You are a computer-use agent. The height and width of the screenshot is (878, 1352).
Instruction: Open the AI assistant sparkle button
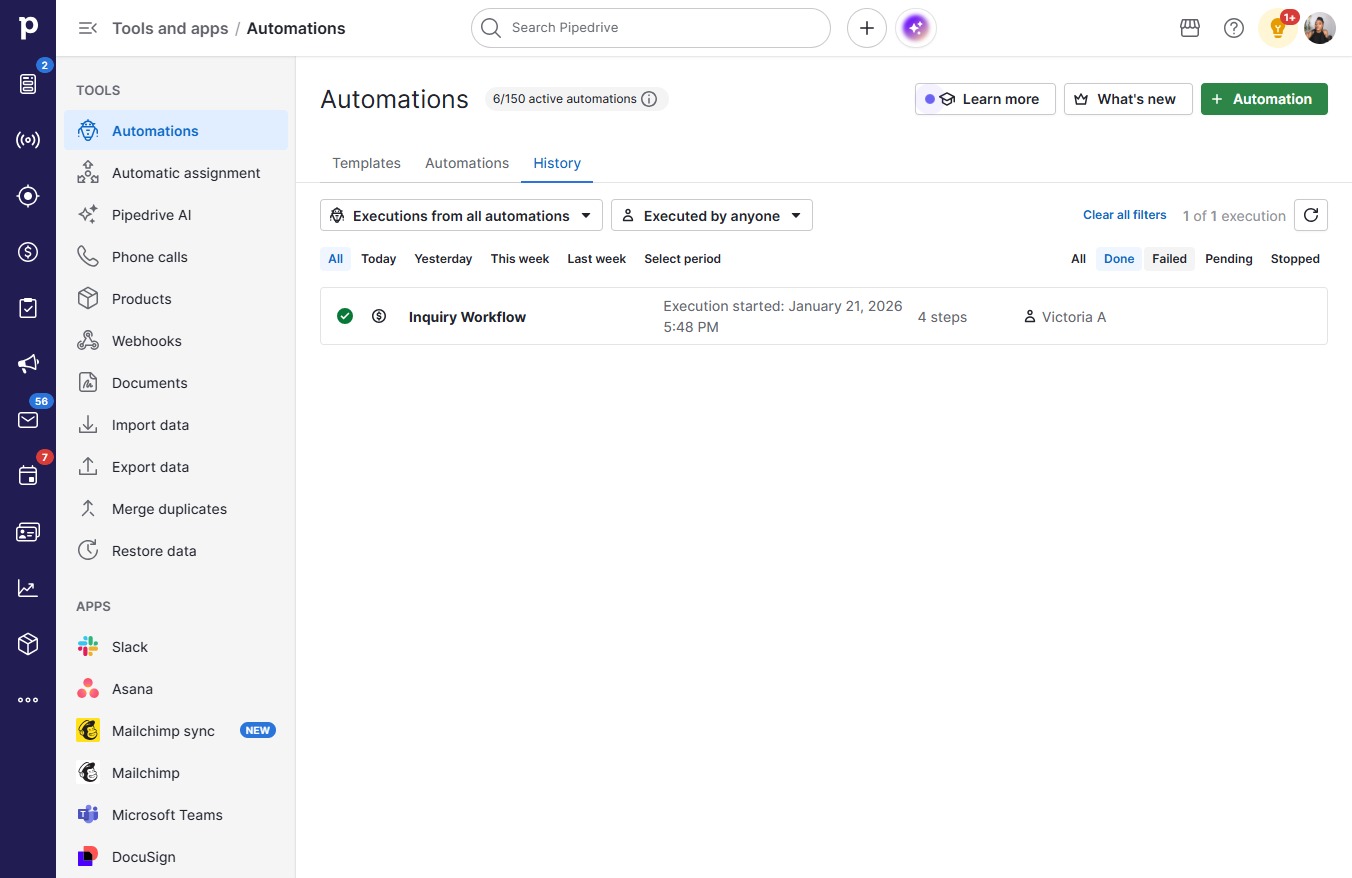(916, 28)
